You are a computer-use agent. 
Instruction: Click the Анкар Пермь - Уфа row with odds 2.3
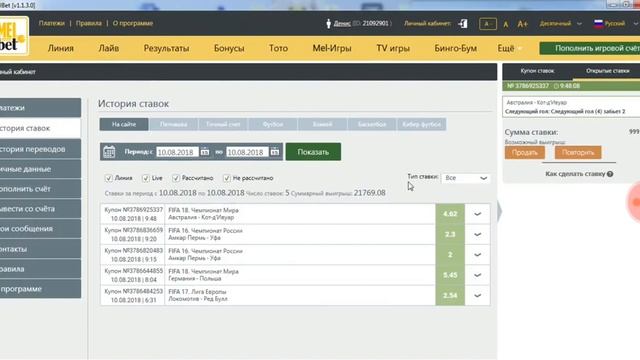[295, 234]
